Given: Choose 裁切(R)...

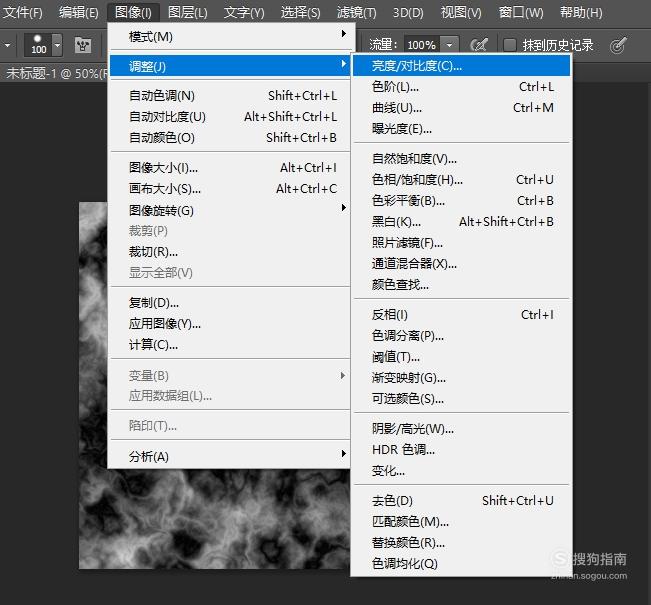Looking at the screenshot, I should click(230, 252).
